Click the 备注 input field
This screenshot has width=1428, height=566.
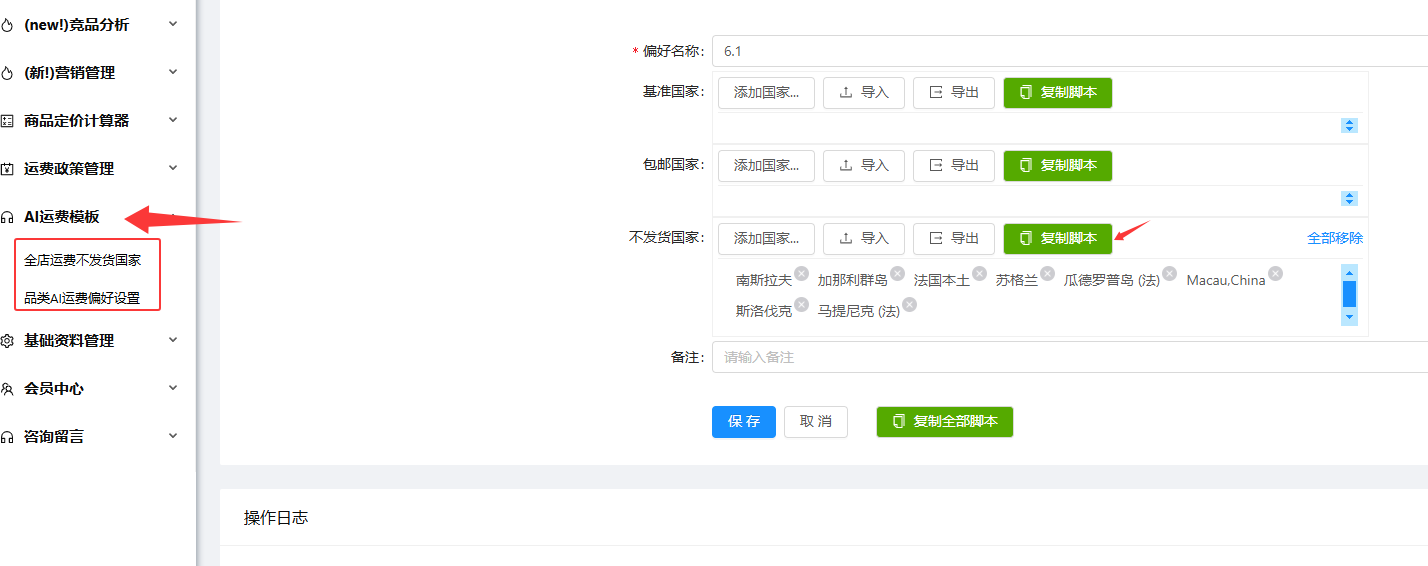1070,357
